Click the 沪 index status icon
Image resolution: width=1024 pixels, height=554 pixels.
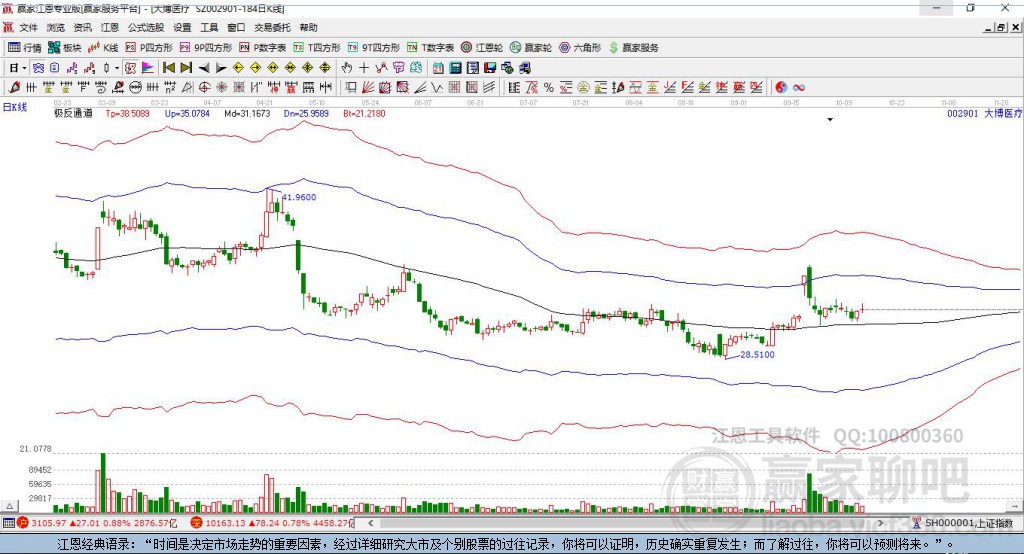[x=23, y=523]
